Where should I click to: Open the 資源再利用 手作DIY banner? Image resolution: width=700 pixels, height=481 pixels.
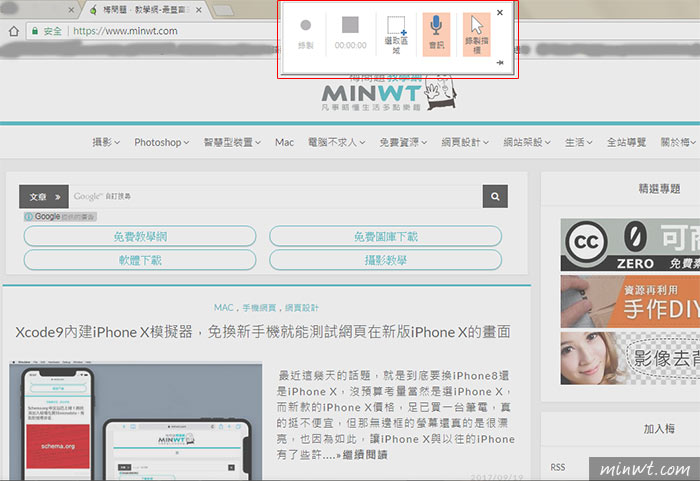[630, 301]
